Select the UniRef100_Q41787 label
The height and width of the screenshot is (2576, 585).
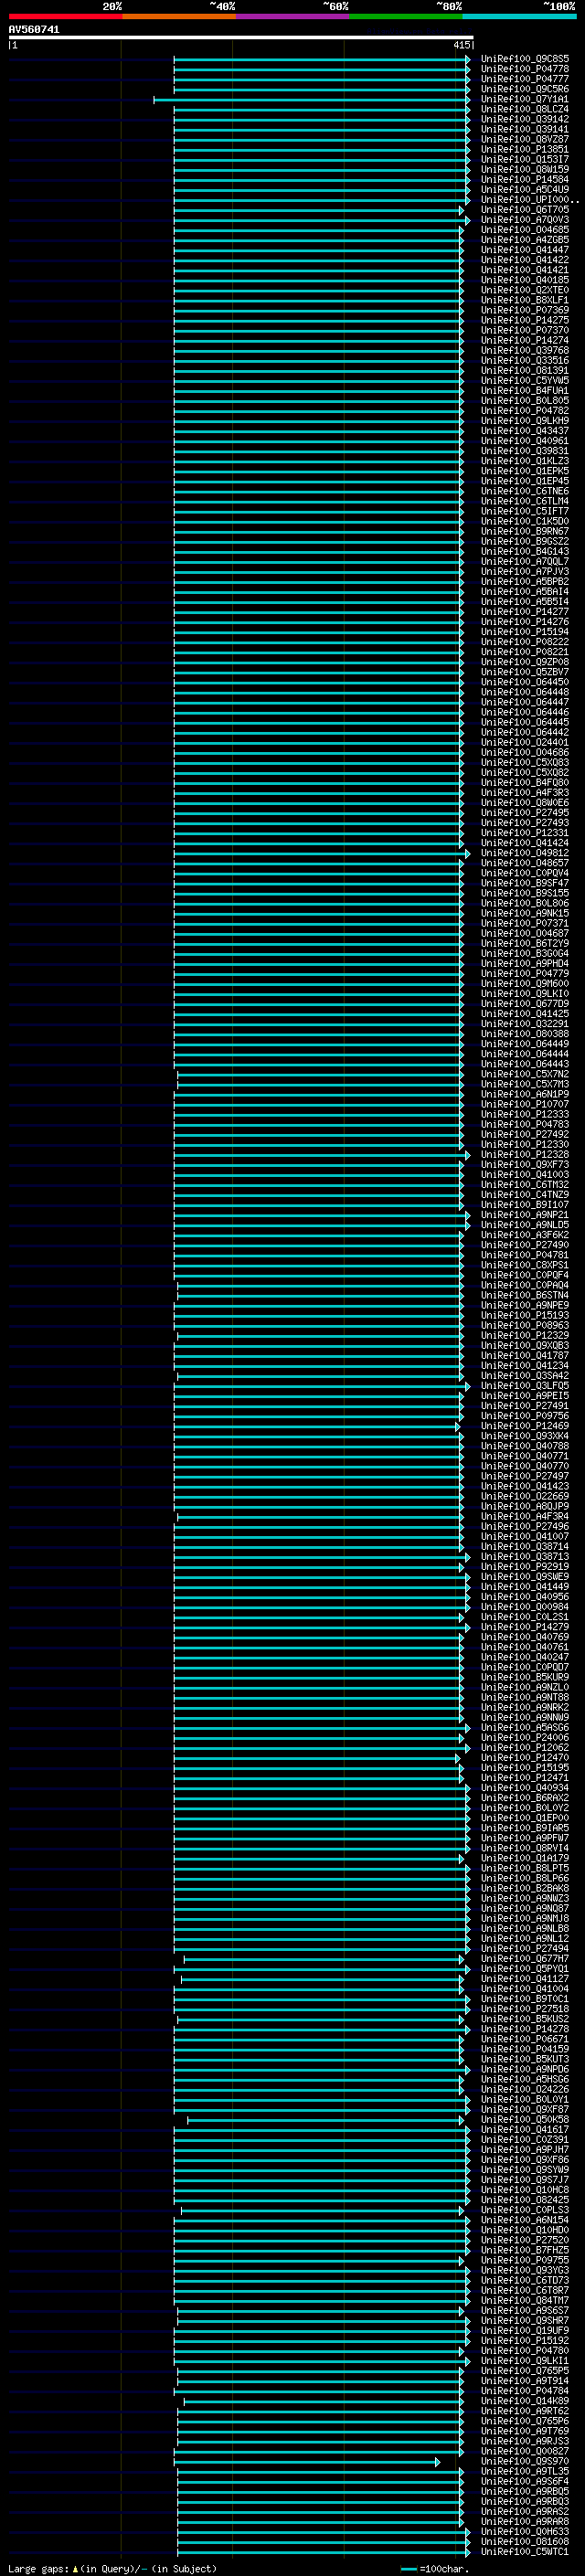click(x=524, y=1355)
